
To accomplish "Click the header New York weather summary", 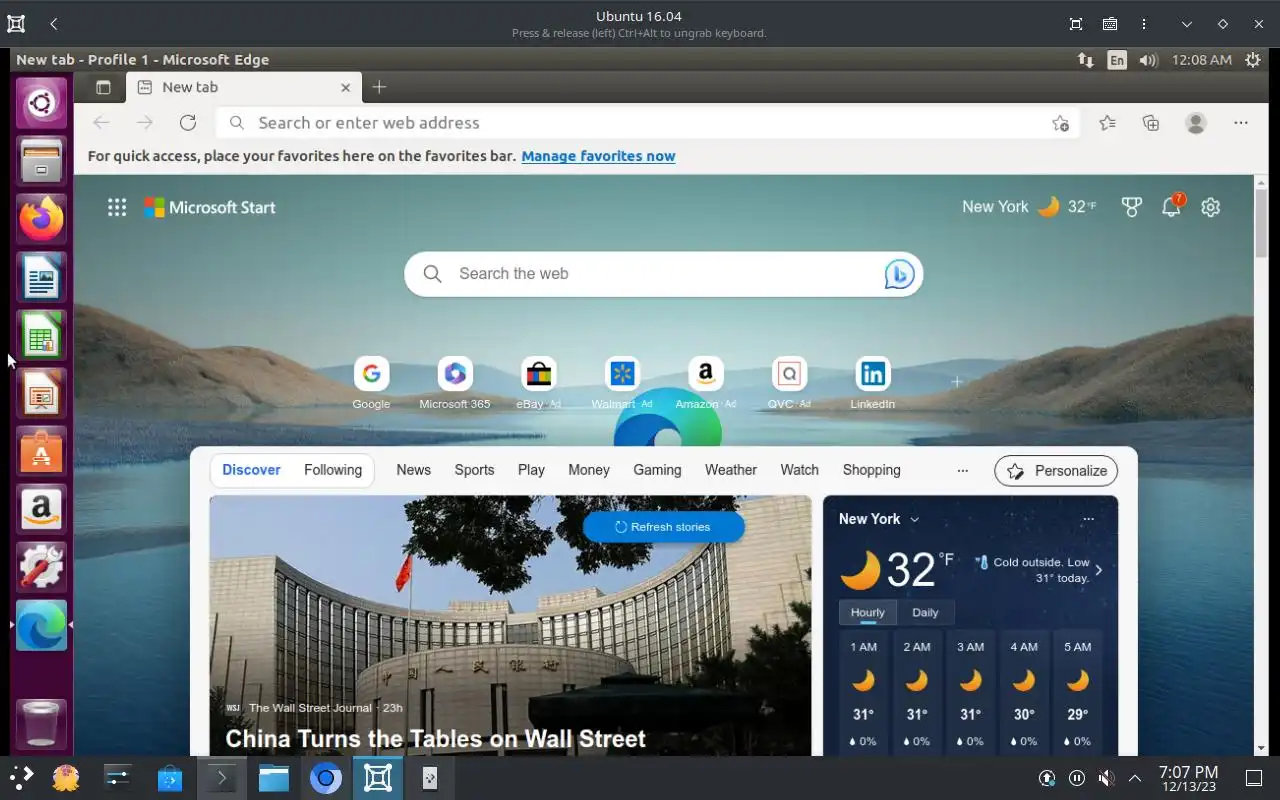I will (1029, 207).
